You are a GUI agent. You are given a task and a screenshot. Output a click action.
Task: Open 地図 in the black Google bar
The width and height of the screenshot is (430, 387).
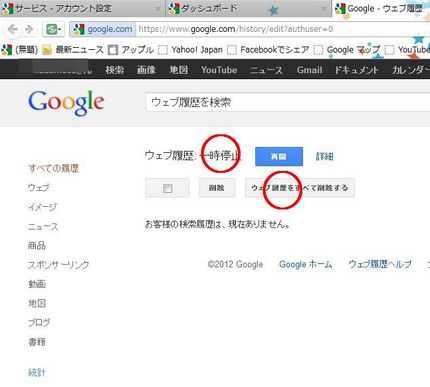[x=178, y=70]
